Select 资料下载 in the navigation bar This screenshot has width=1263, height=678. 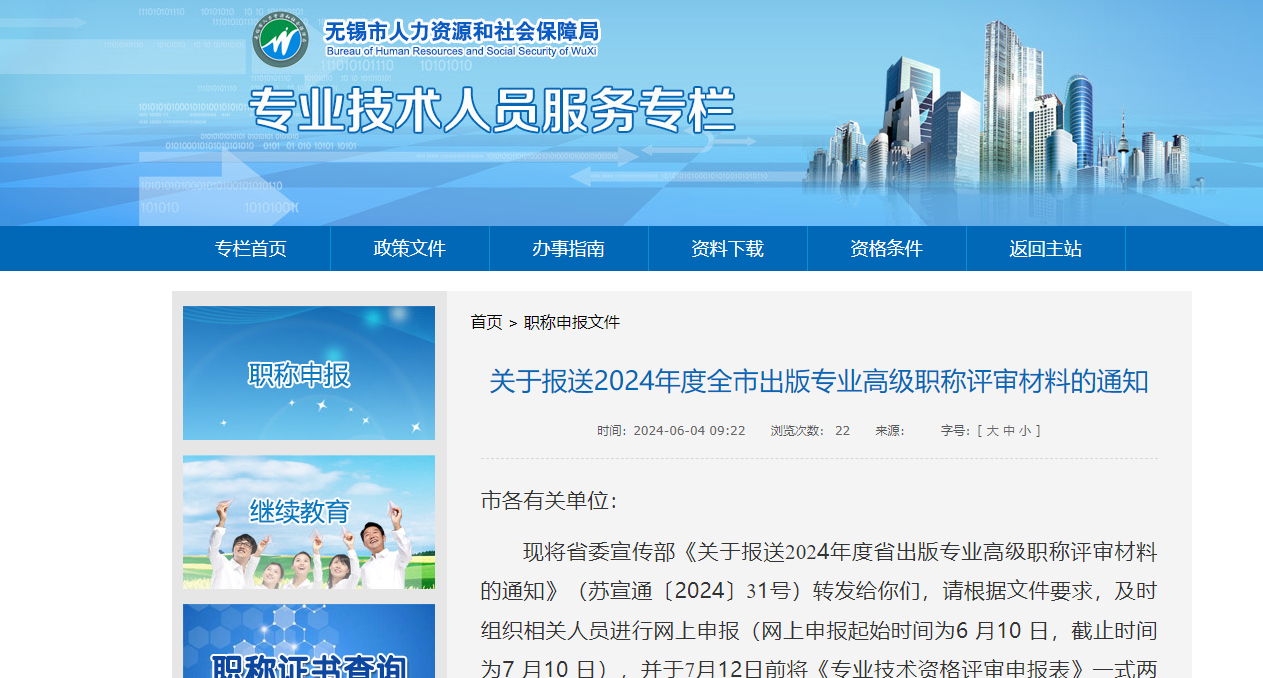[727, 249]
